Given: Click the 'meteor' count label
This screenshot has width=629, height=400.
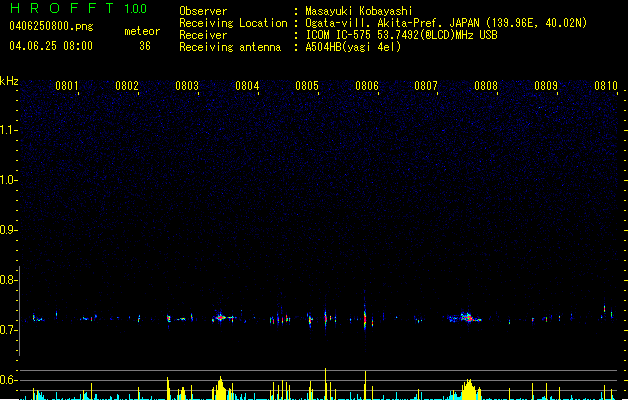Looking at the screenshot, I should [142, 31].
